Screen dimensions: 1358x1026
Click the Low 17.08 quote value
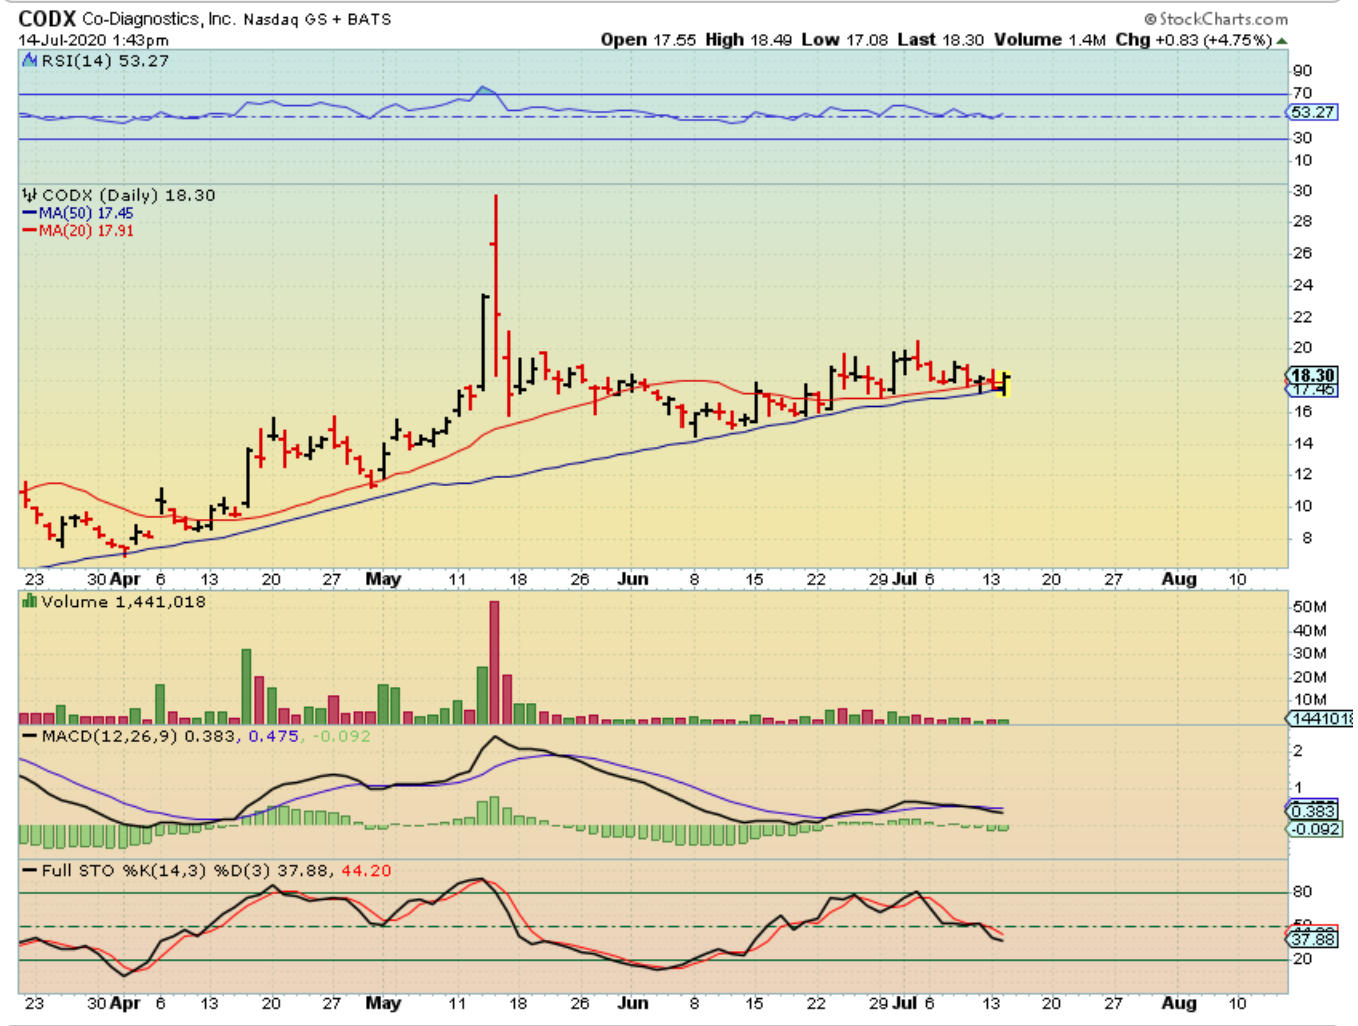click(844, 40)
